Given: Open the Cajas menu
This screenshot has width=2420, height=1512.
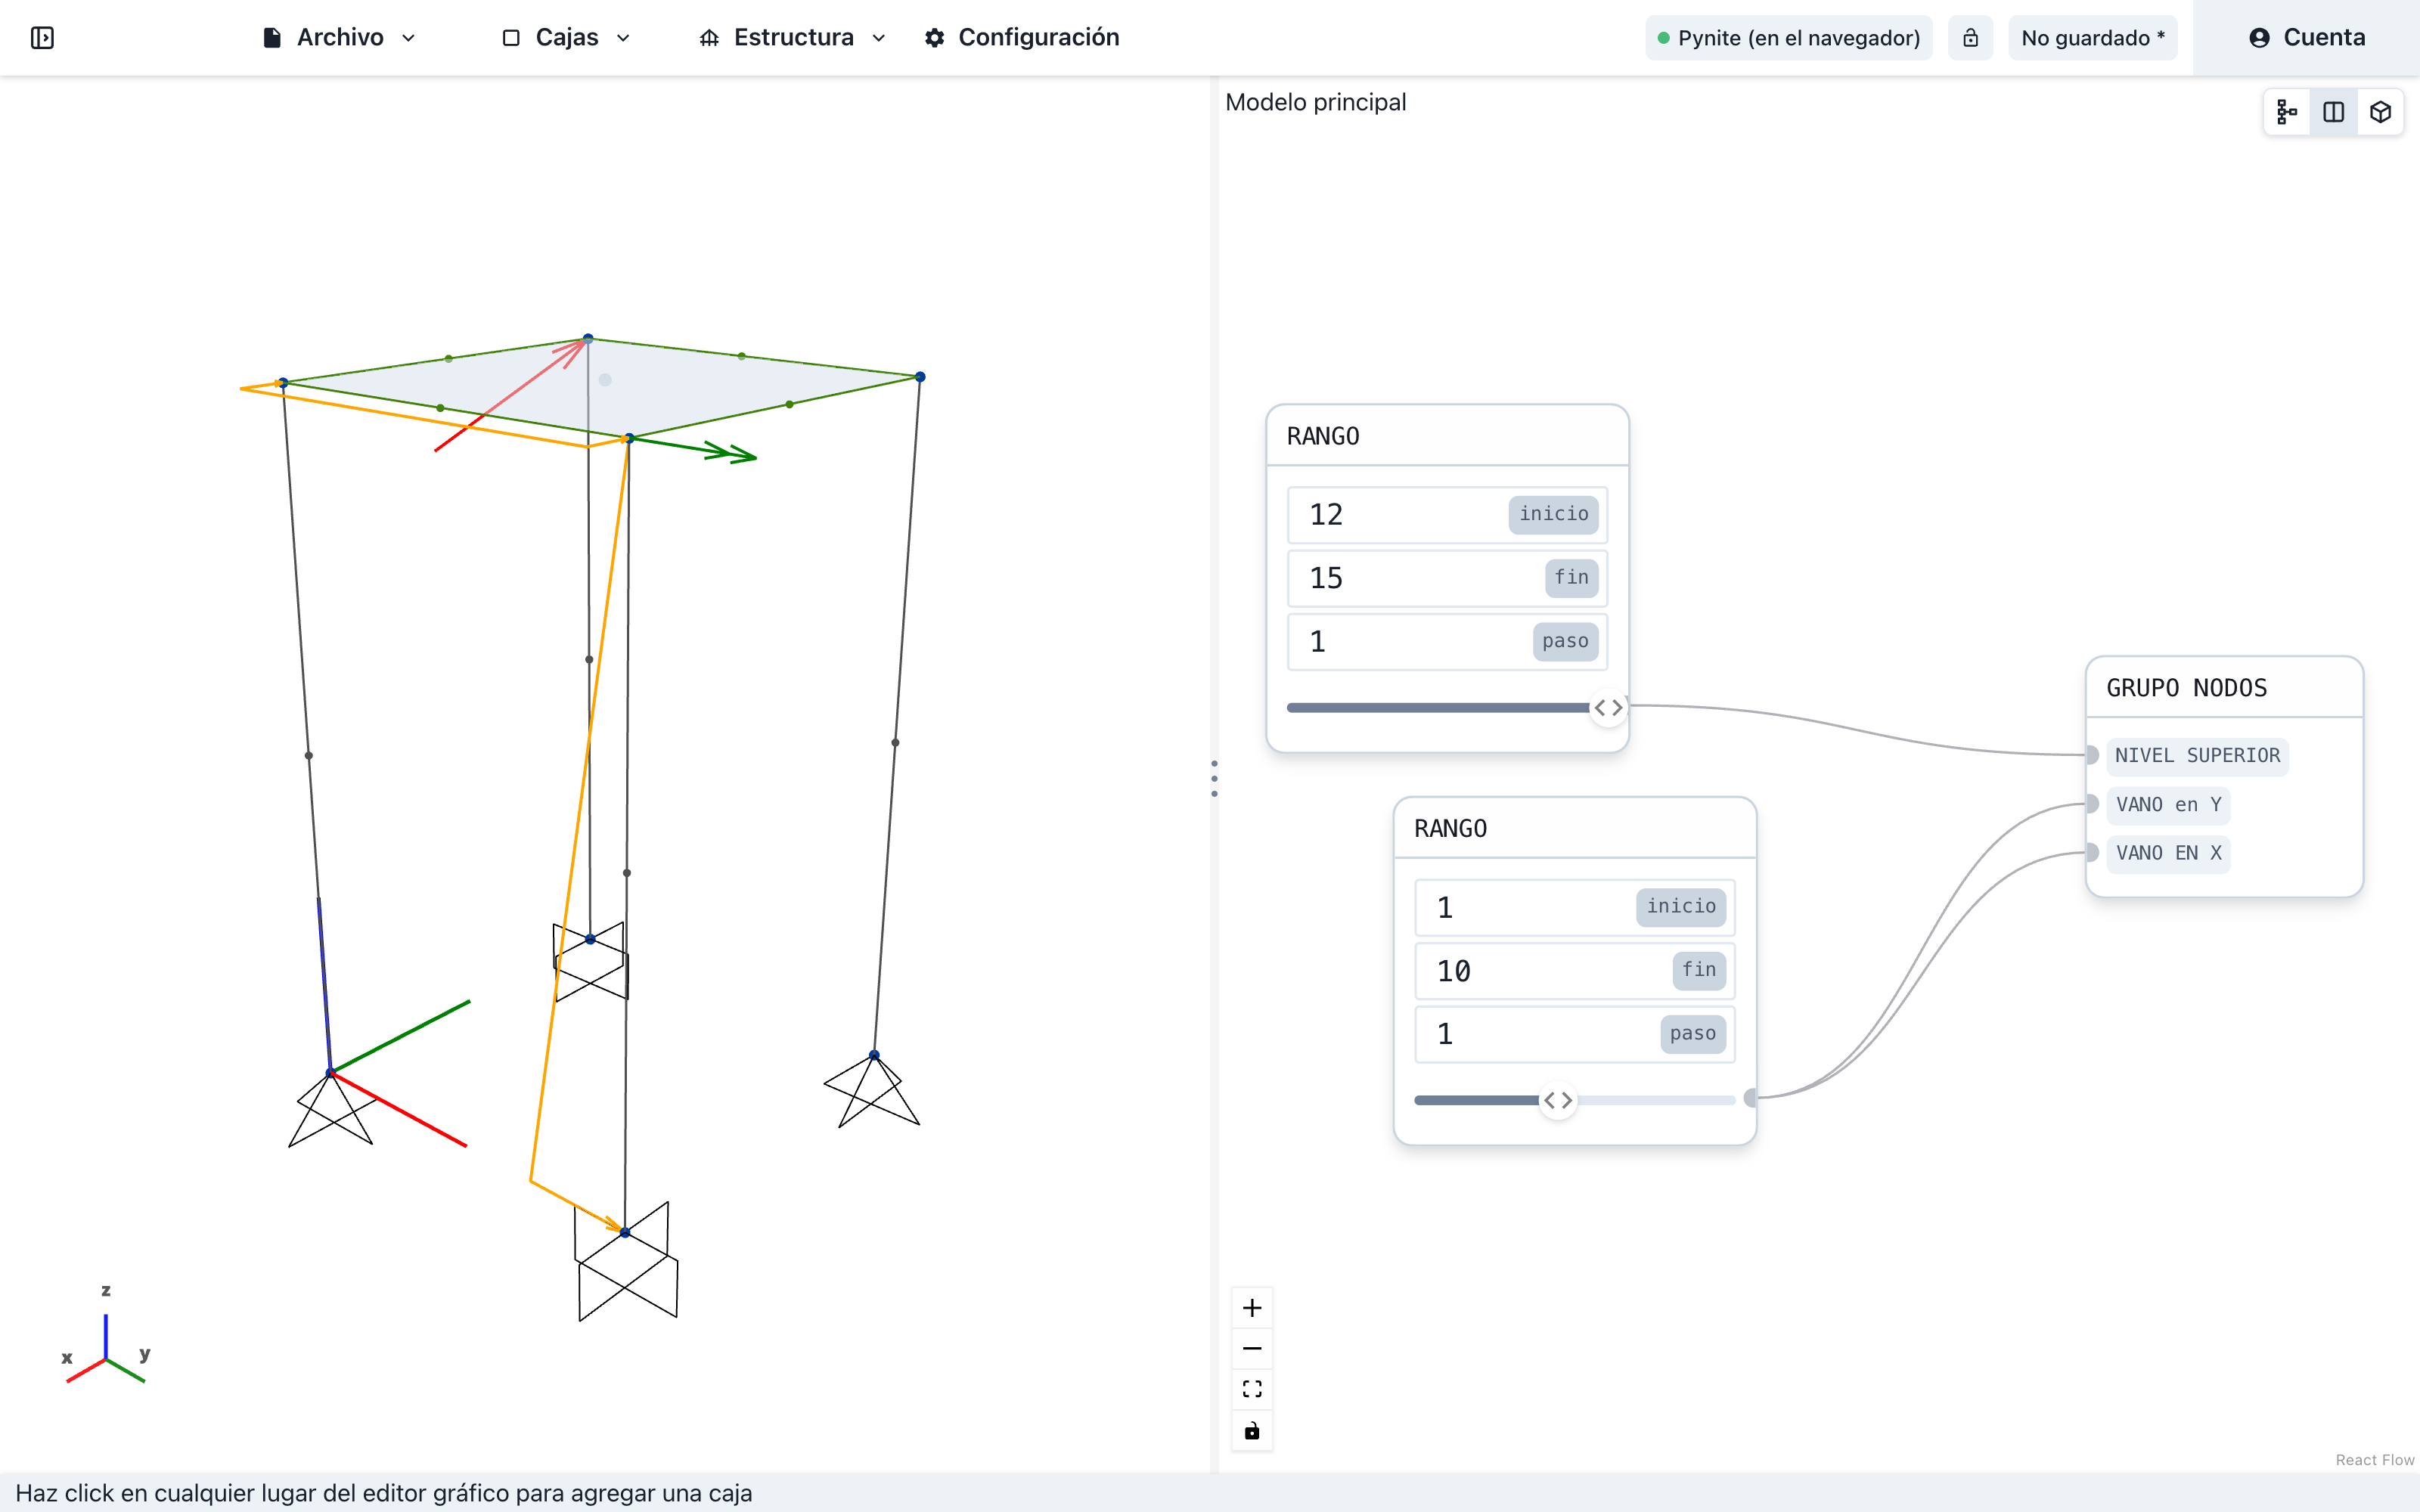Looking at the screenshot, I should tap(566, 38).
